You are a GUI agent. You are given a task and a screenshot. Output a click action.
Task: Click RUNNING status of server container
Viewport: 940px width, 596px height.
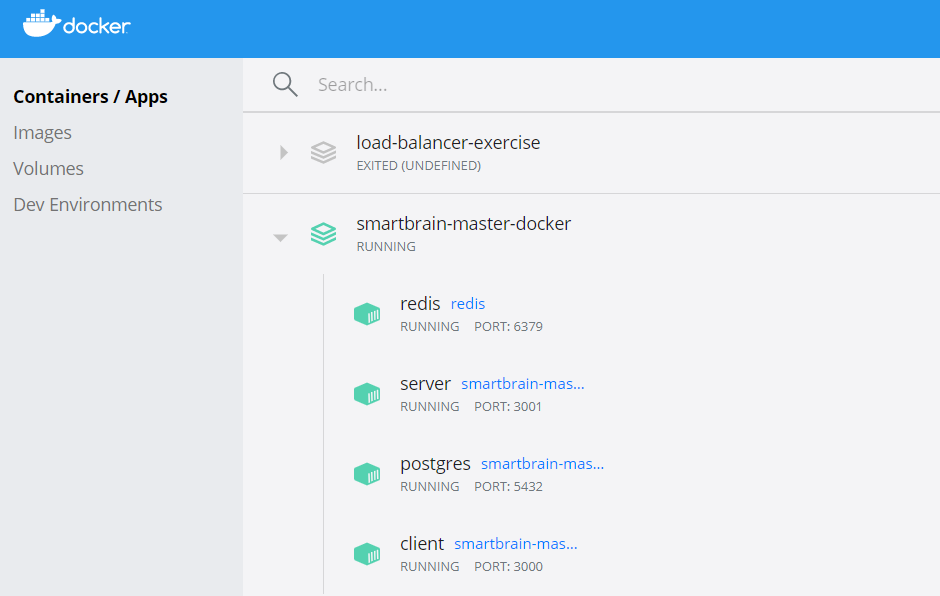point(430,407)
